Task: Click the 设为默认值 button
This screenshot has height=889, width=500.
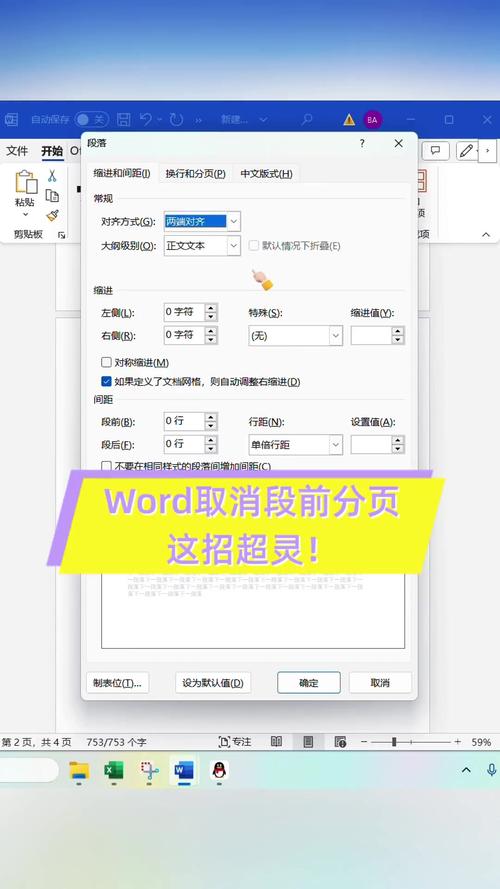Action: click(213, 683)
